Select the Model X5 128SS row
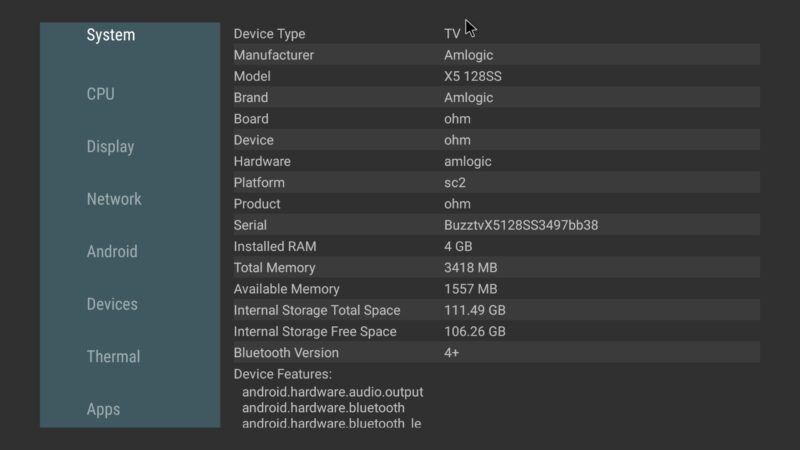 point(495,77)
